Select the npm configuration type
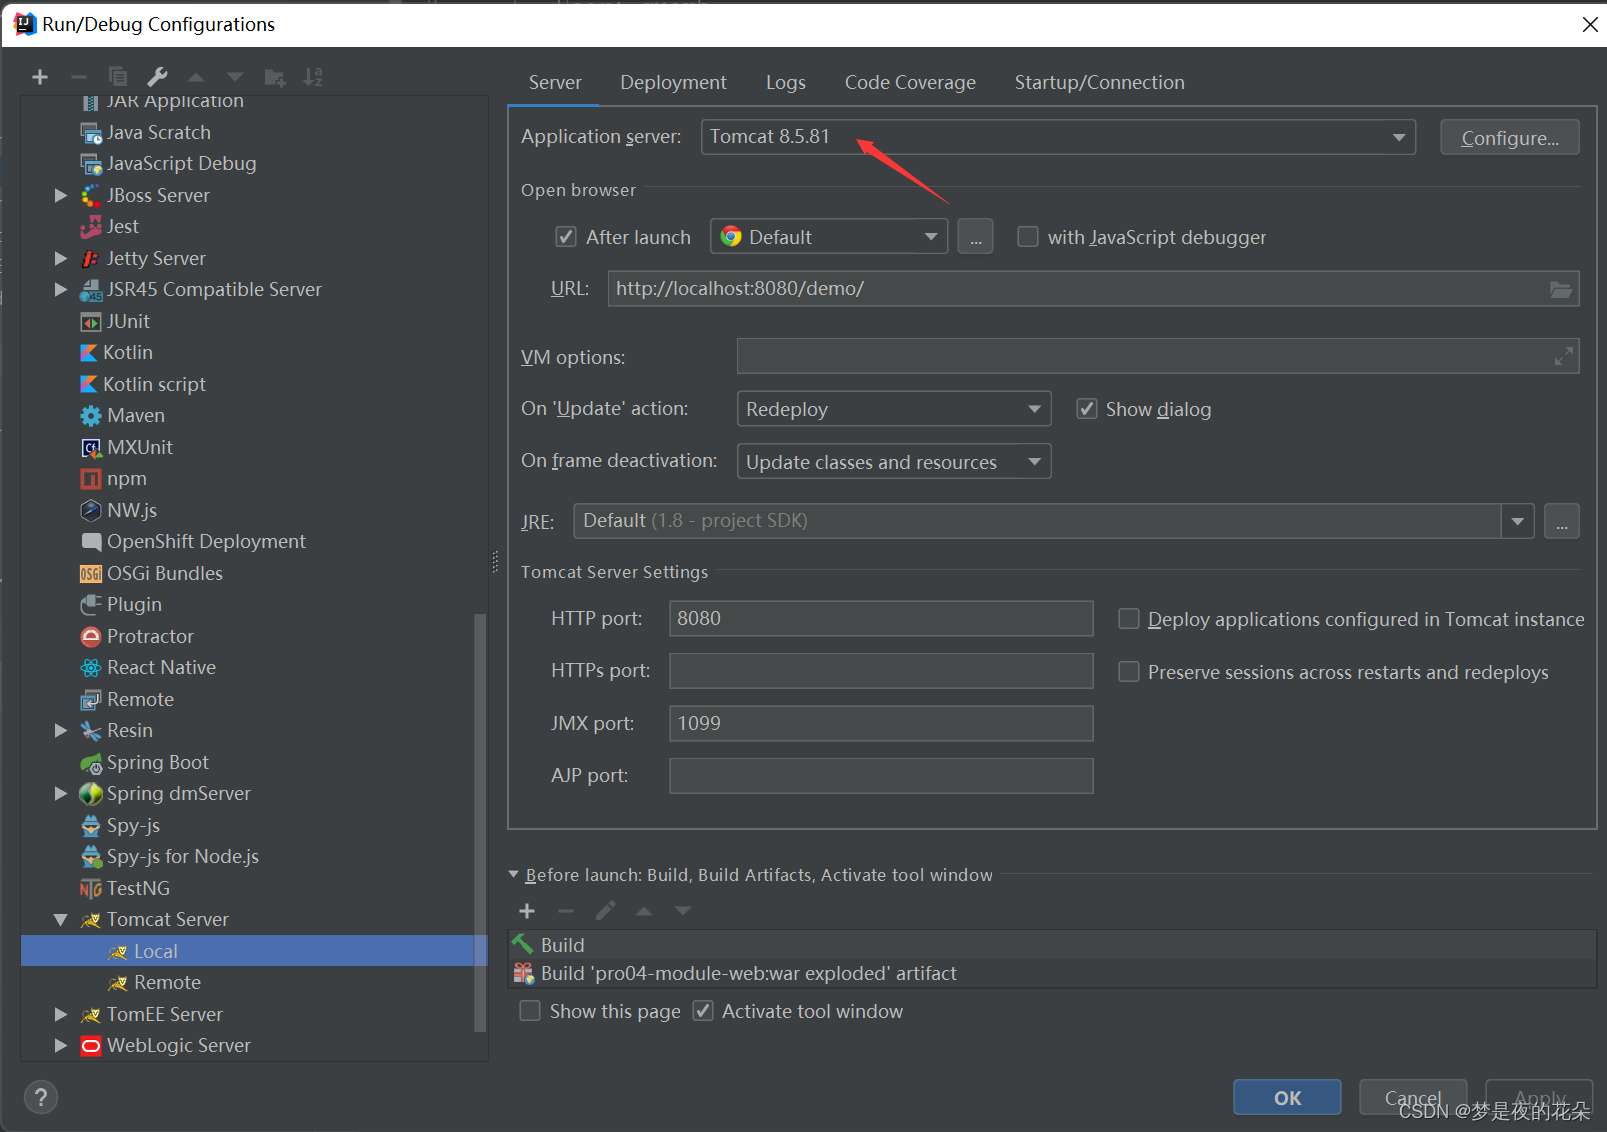The height and width of the screenshot is (1132, 1607). tap(127, 478)
